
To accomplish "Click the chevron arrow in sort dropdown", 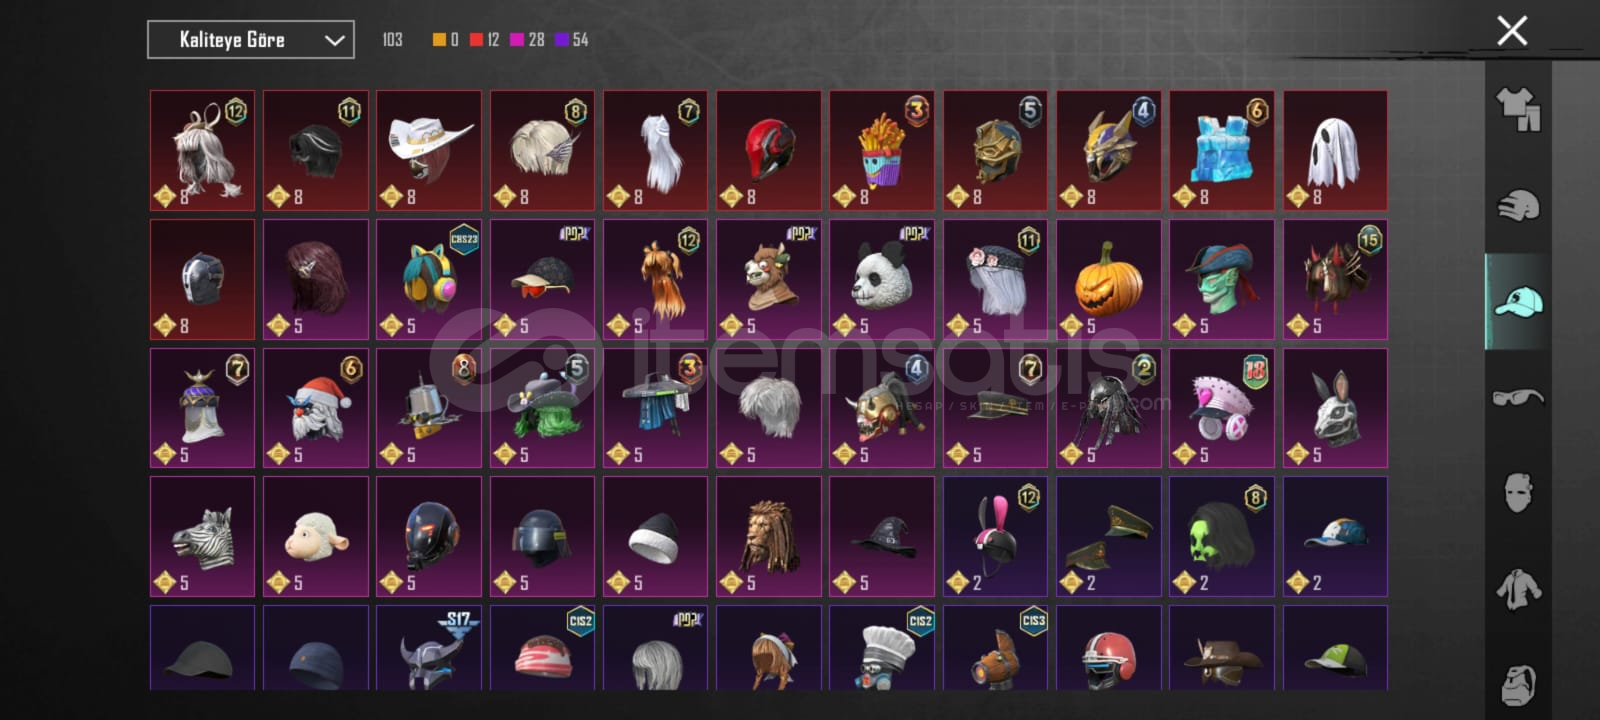I will pyautogui.click(x=335, y=40).
